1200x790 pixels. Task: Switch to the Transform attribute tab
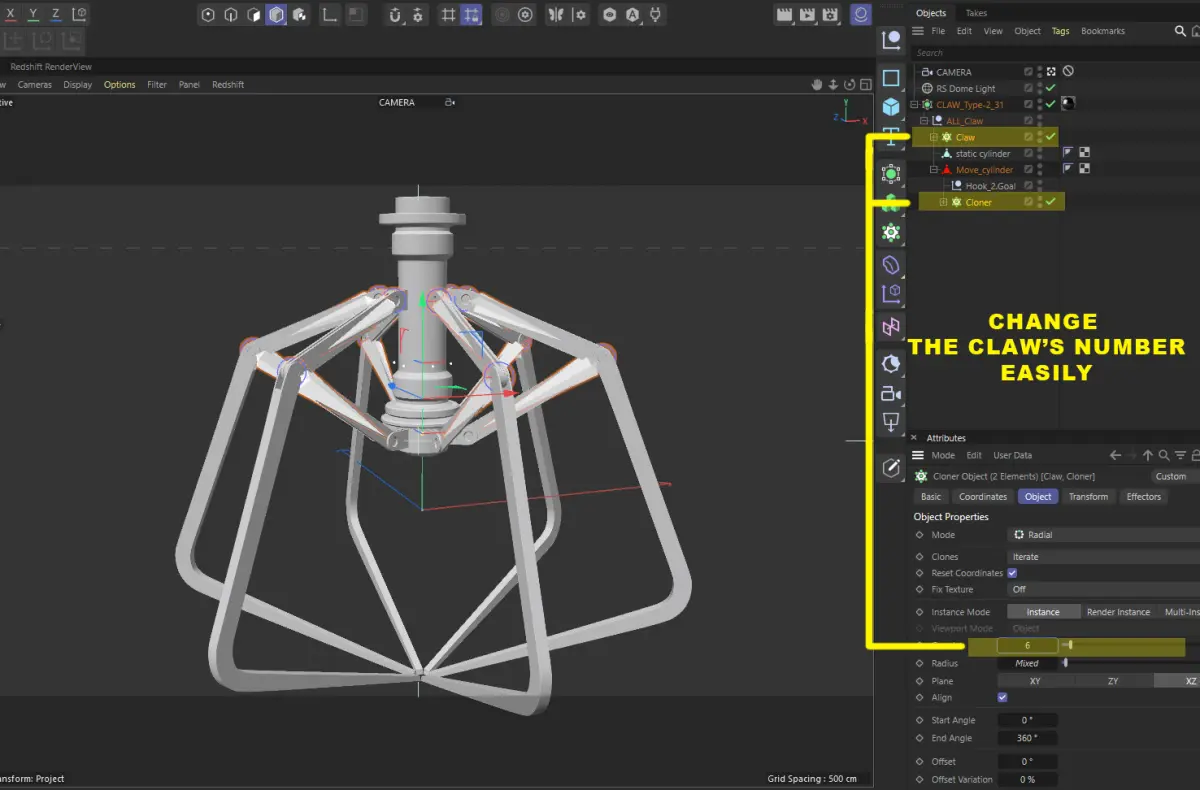pyautogui.click(x=1088, y=496)
